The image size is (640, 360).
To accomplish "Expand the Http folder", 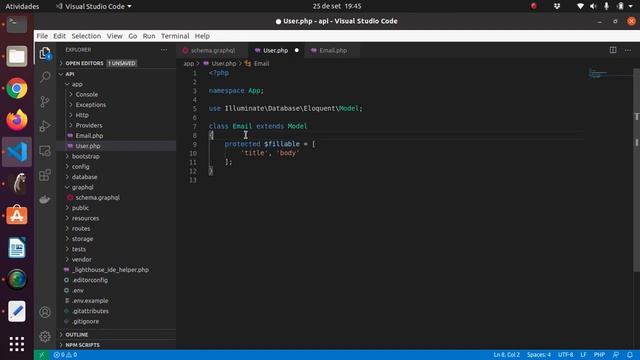I will [82, 115].
